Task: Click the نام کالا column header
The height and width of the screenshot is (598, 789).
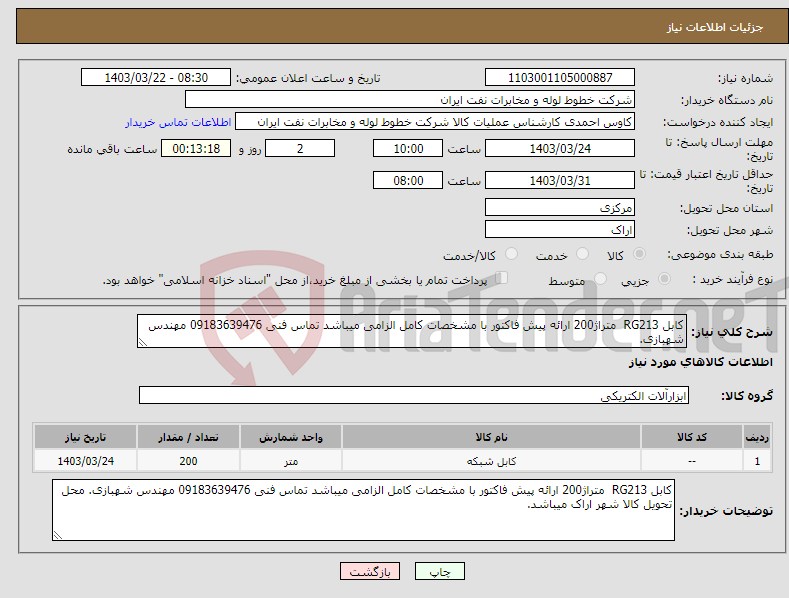Action: [x=491, y=437]
